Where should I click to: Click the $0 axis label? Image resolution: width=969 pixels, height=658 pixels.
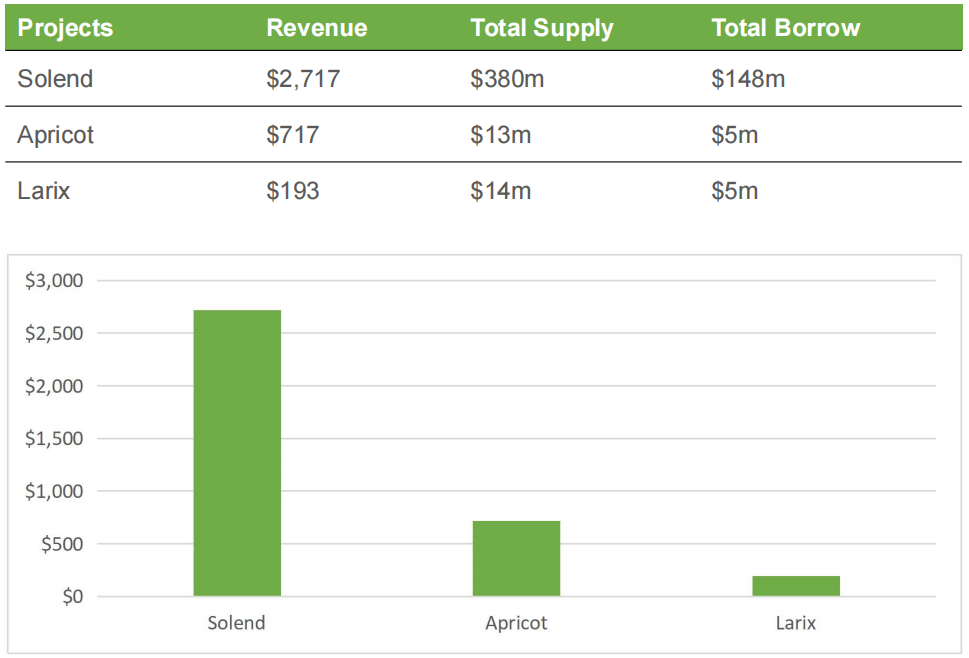tap(72, 596)
